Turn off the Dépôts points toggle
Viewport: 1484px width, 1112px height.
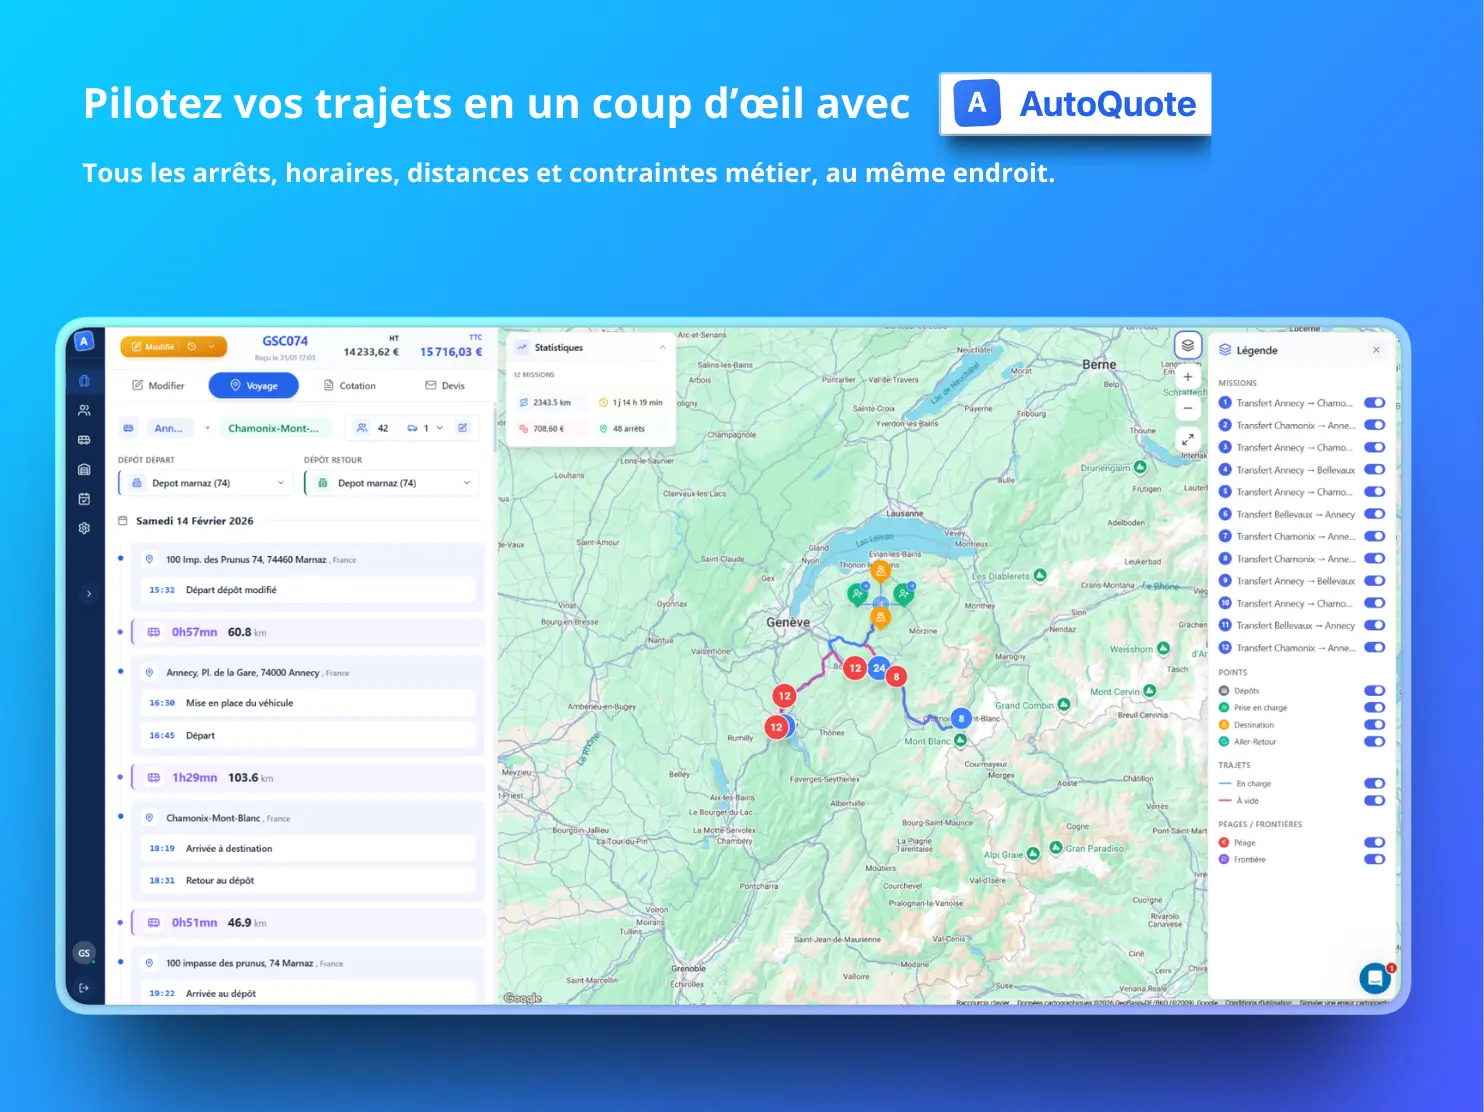point(1374,690)
